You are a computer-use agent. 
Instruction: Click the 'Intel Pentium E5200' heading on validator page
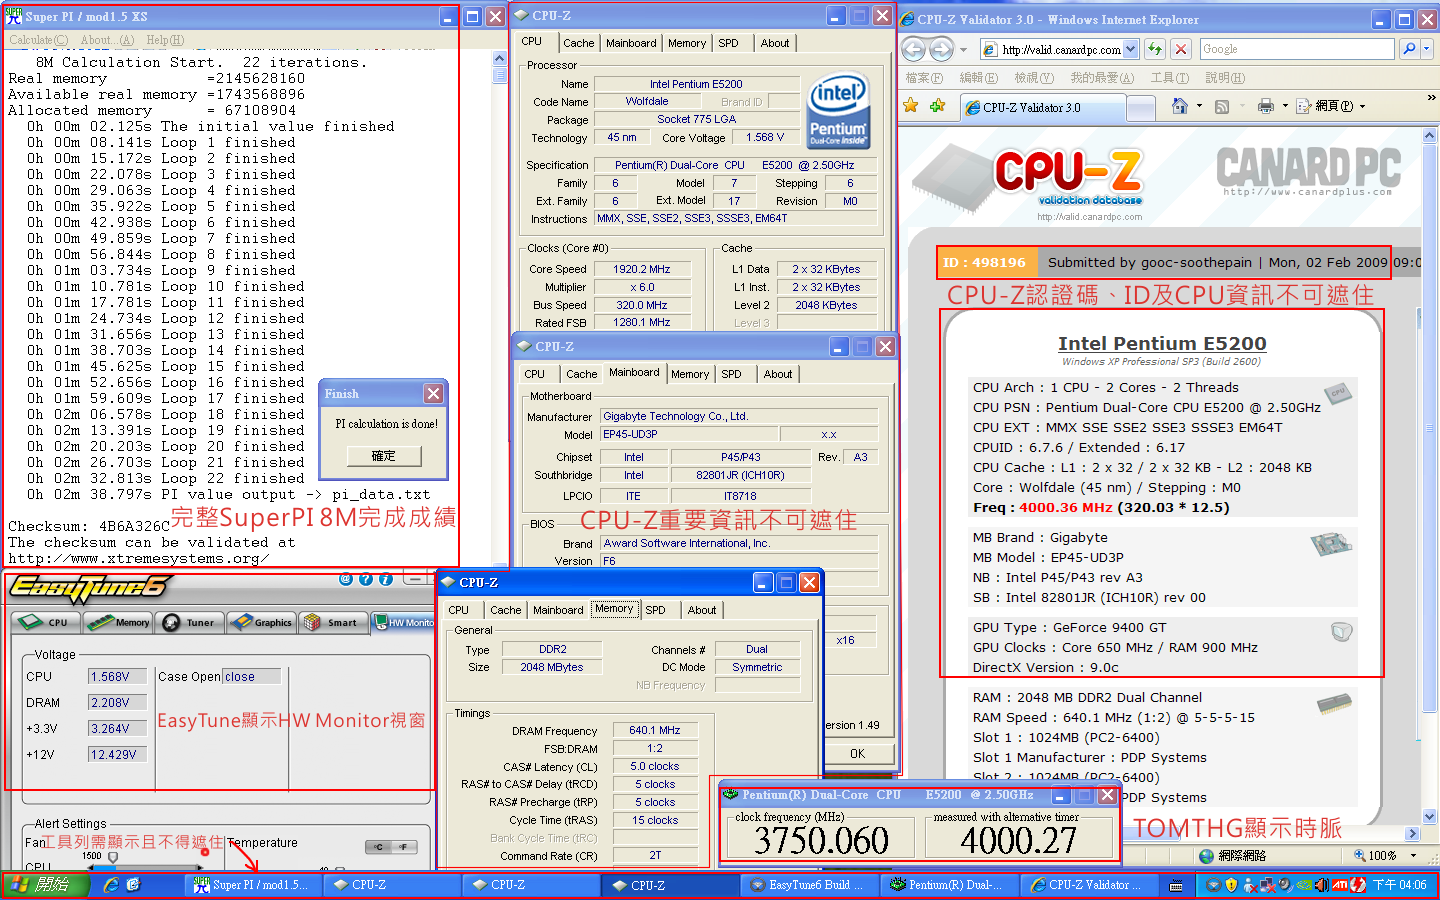click(x=1162, y=343)
